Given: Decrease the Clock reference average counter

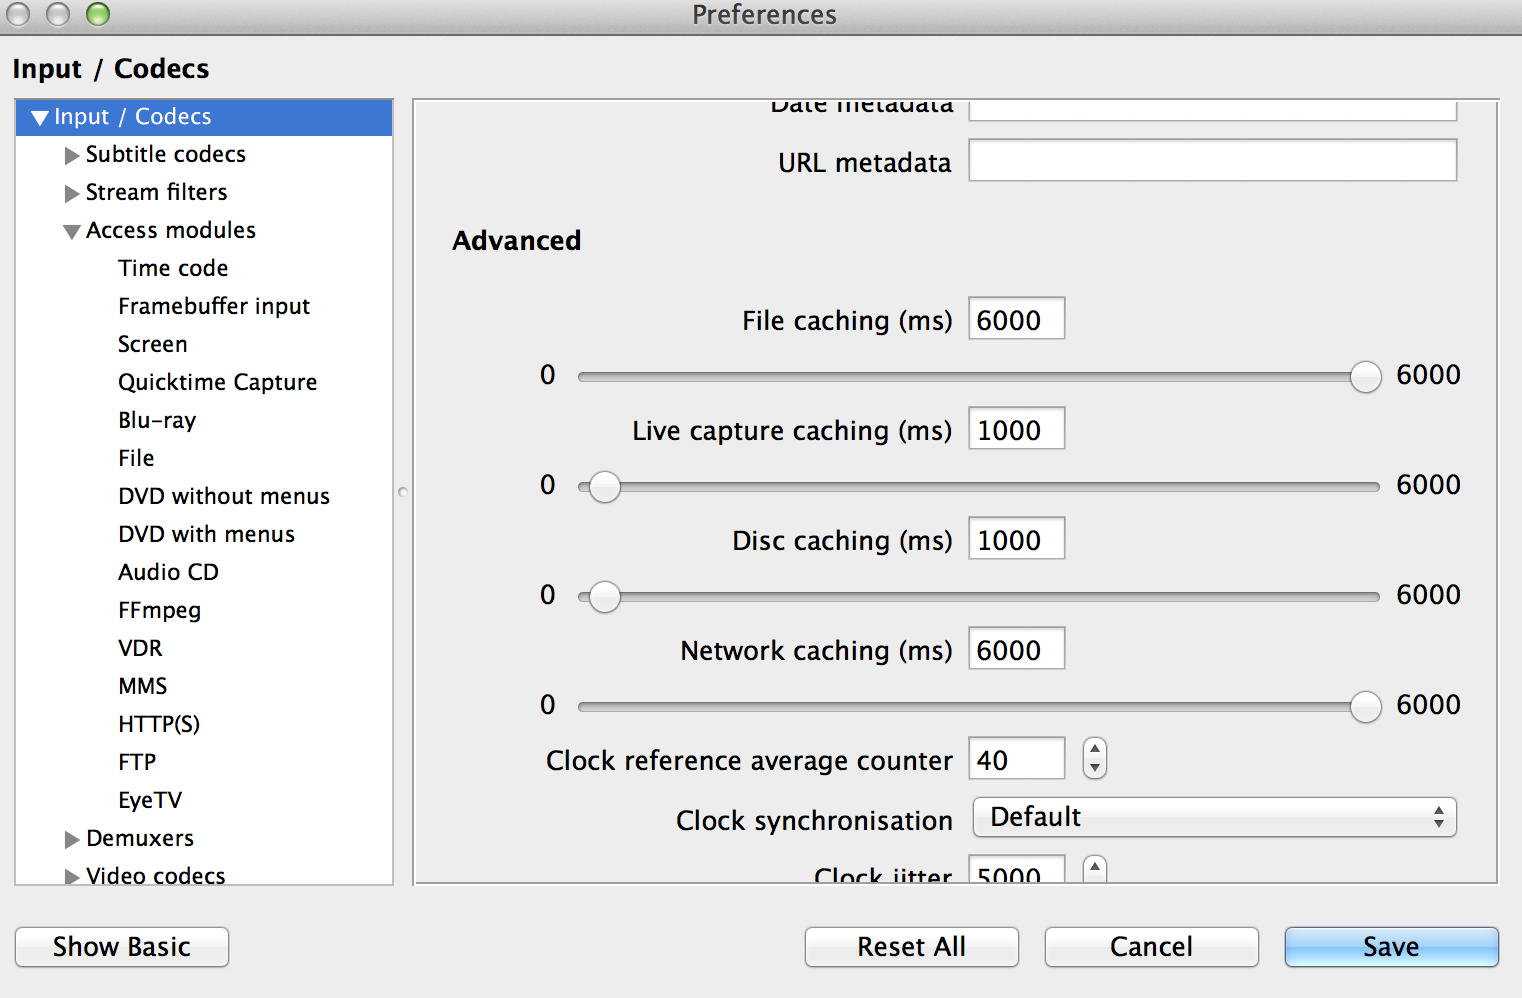Looking at the screenshot, I should click(1095, 768).
